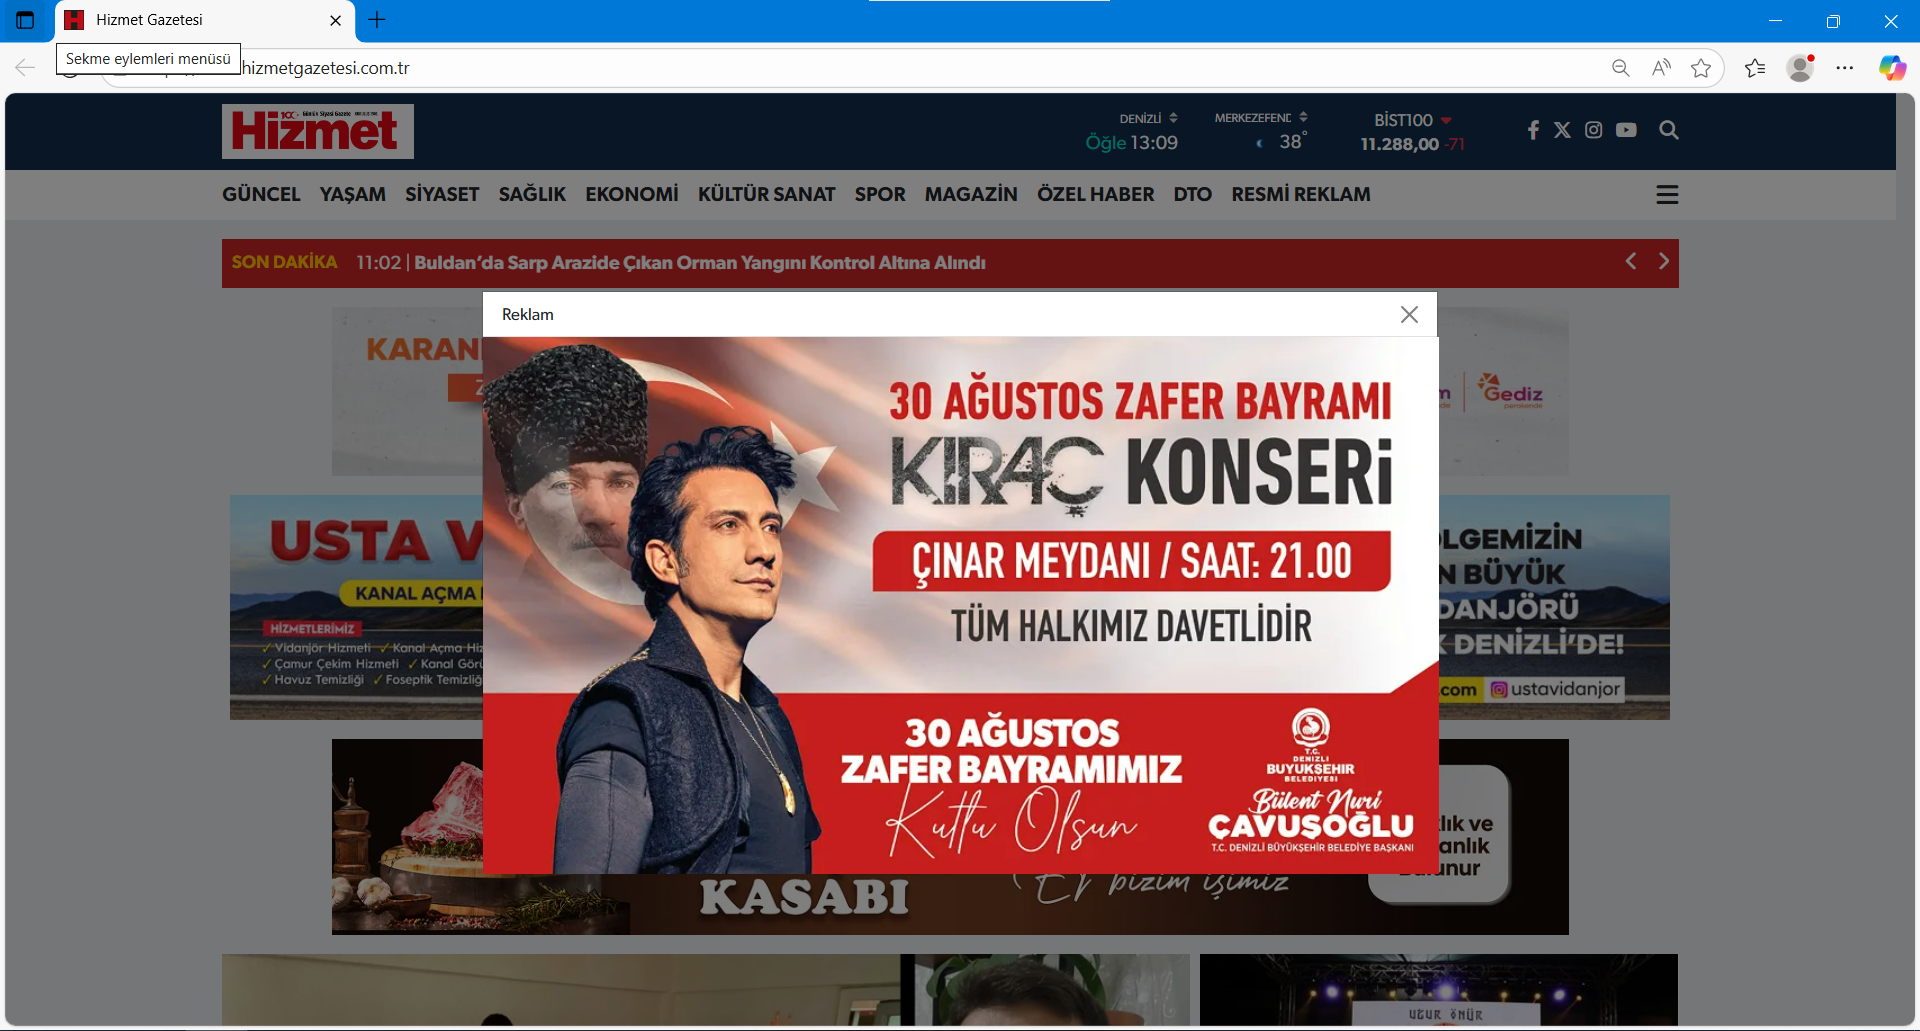Open the DTO menu item
This screenshot has height=1031, width=1920.
click(x=1192, y=194)
